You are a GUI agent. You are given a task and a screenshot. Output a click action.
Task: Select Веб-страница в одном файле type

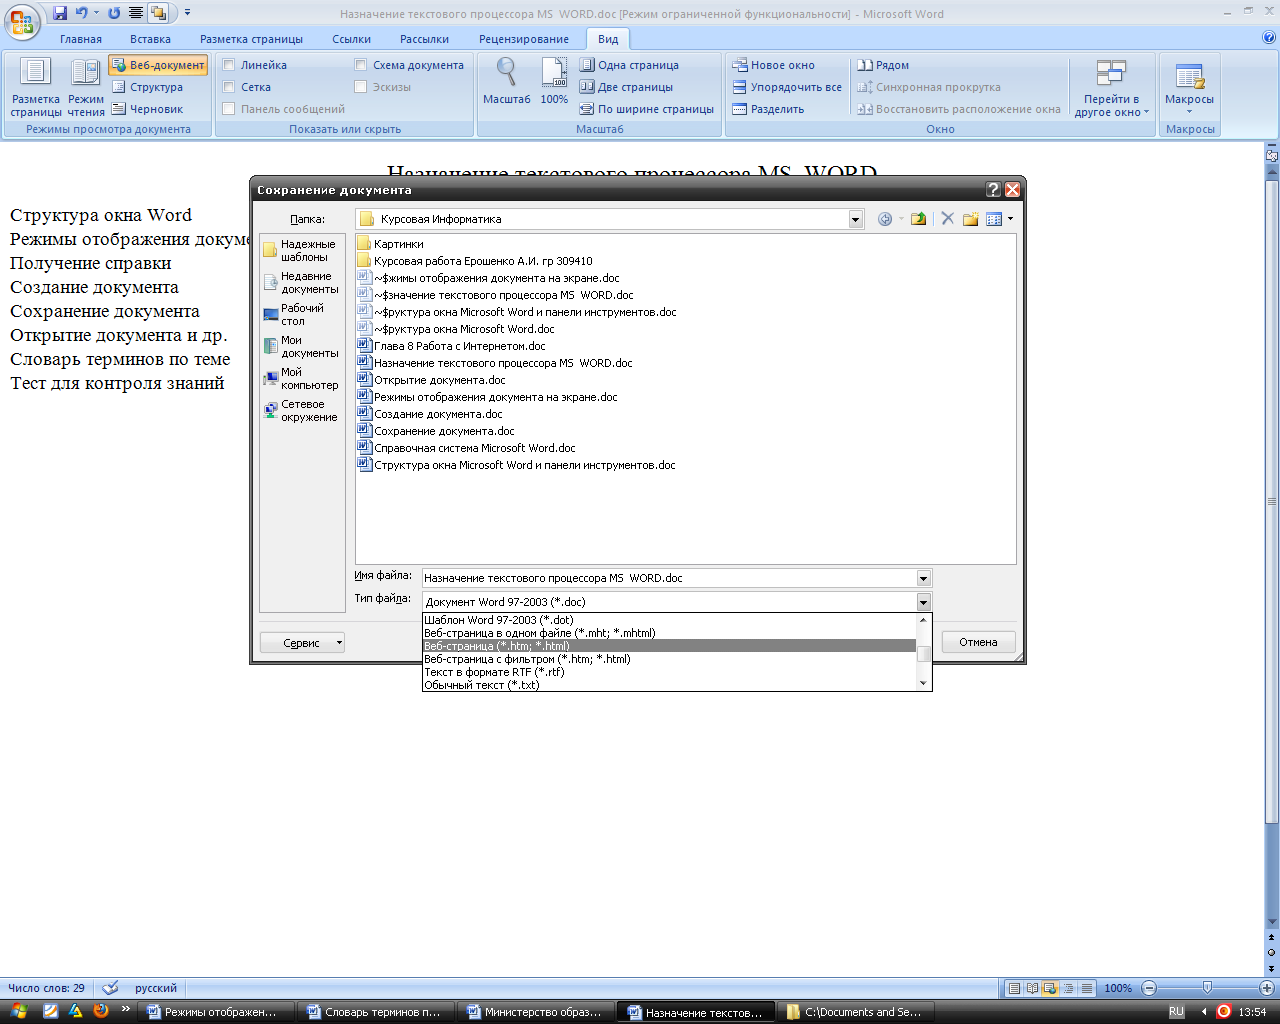click(x=669, y=633)
